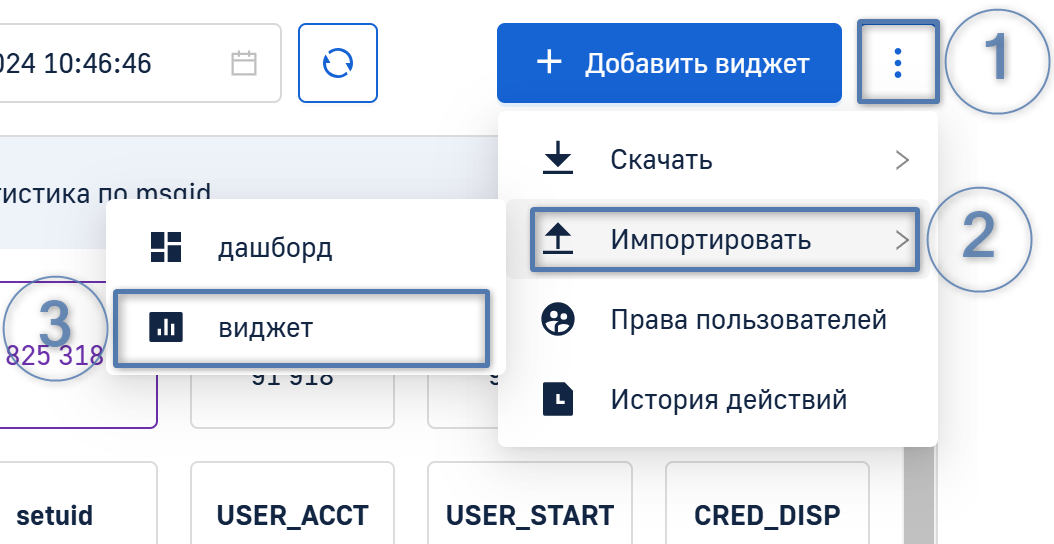Screen dimensions: 1054x544
Task: Click the dashboard grid icon
Action: (x=164, y=247)
